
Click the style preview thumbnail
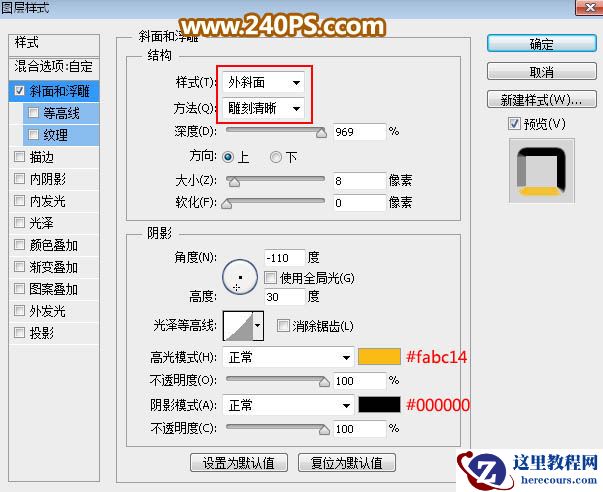[542, 171]
